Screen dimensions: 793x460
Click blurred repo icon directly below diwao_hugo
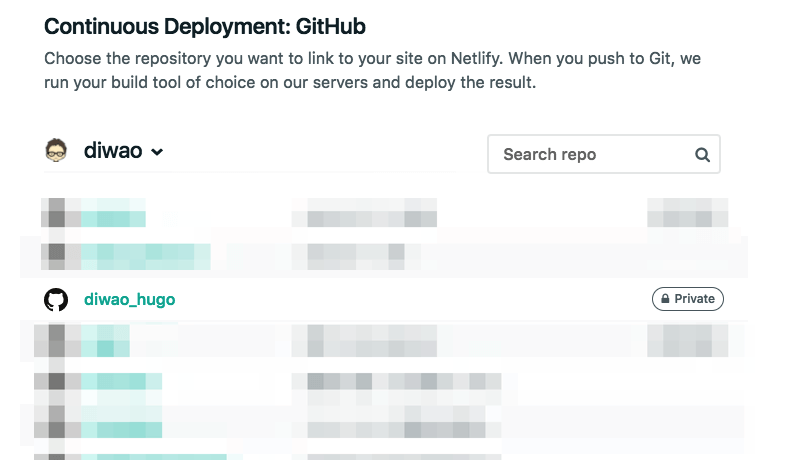(x=56, y=342)
